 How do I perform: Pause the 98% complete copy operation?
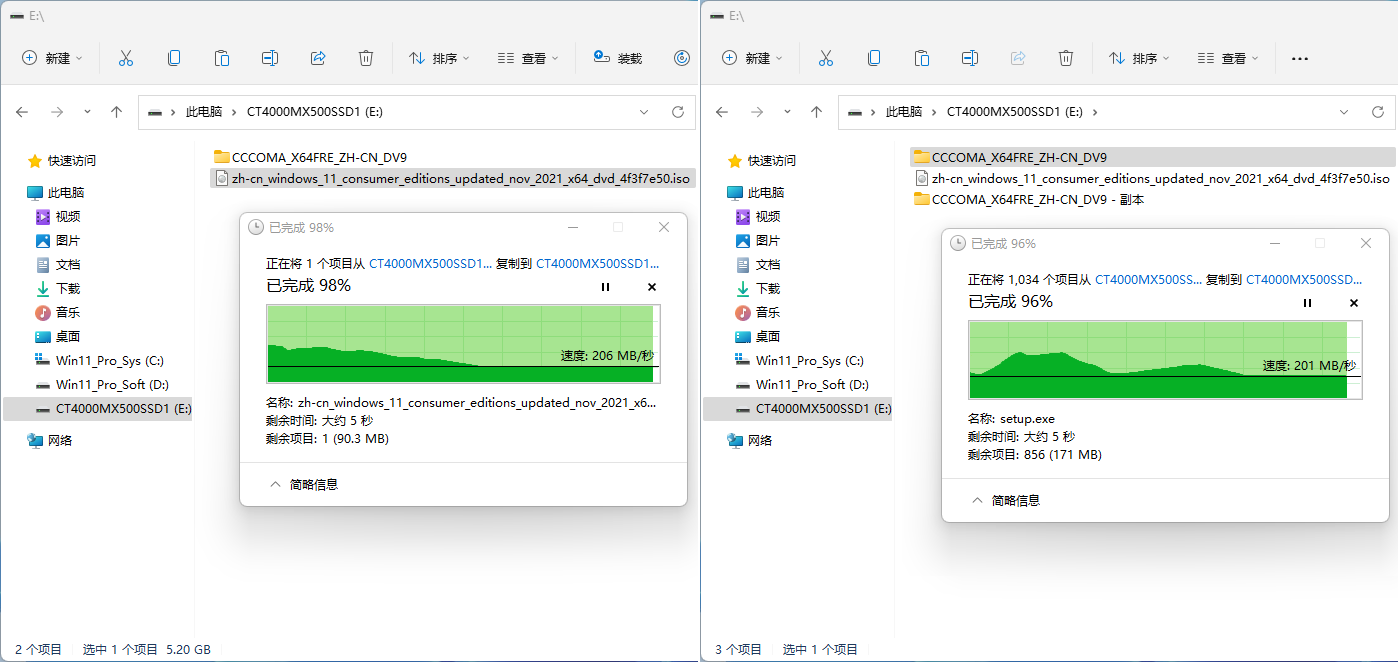605,287
